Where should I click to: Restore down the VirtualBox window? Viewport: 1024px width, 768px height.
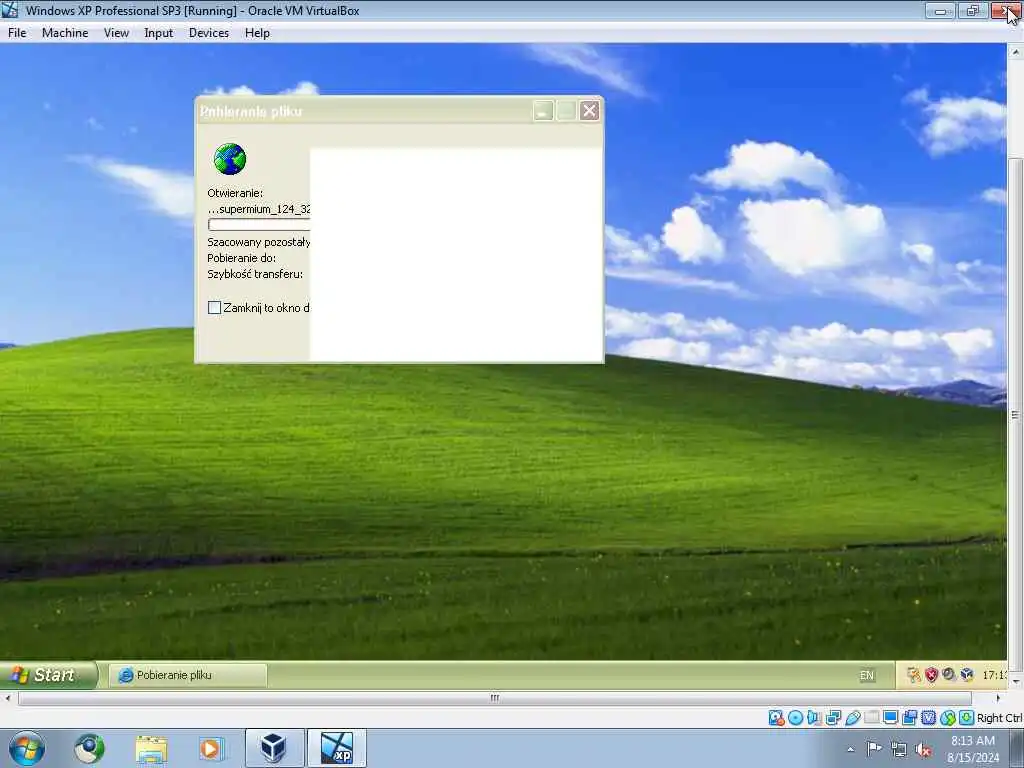click(972, 10)
